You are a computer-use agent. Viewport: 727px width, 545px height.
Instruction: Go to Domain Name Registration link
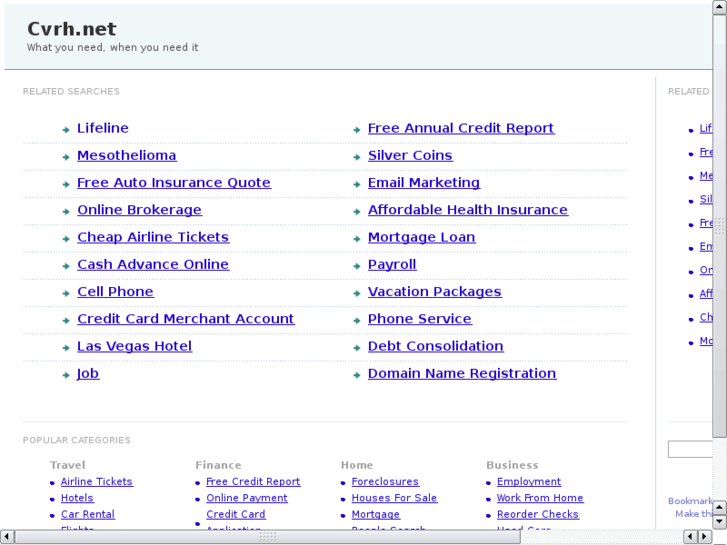tap(461, 373)
